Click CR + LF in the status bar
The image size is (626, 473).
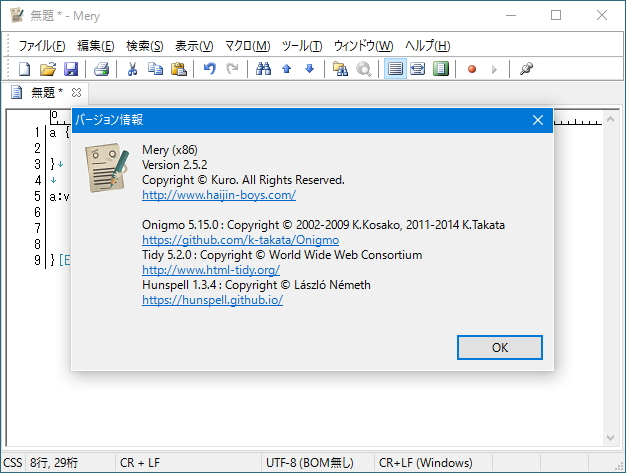(140, 463)
